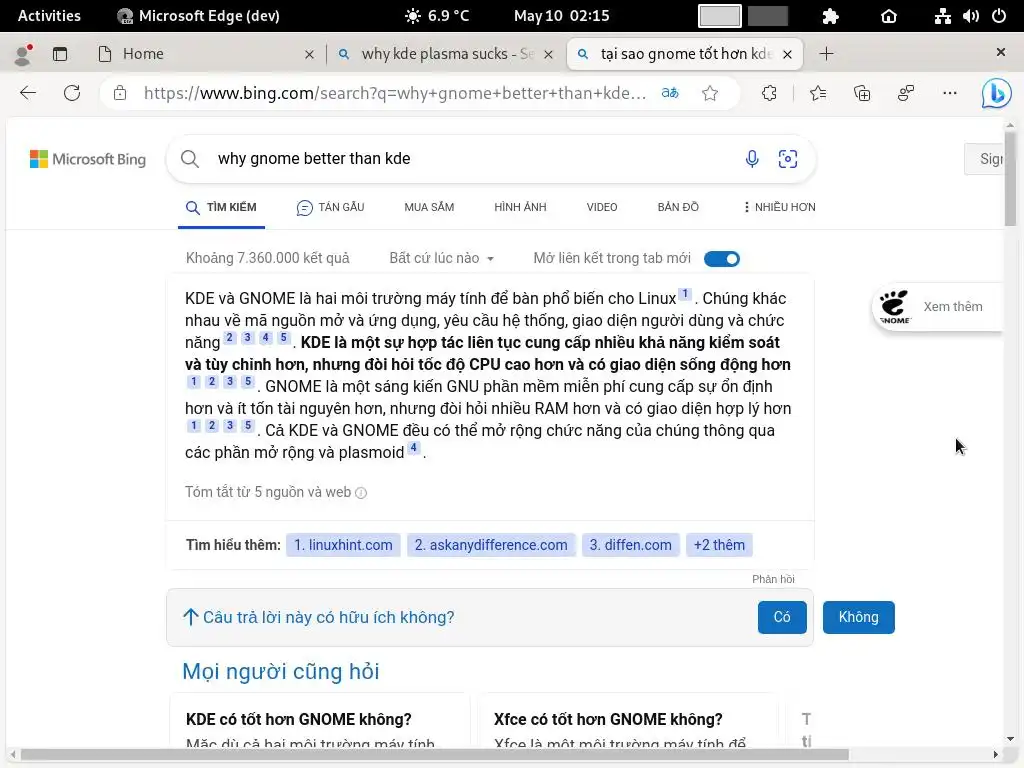Screen dimensions: 1024x768
Task: Click the Có feedback button
Action: click(782, 617)
